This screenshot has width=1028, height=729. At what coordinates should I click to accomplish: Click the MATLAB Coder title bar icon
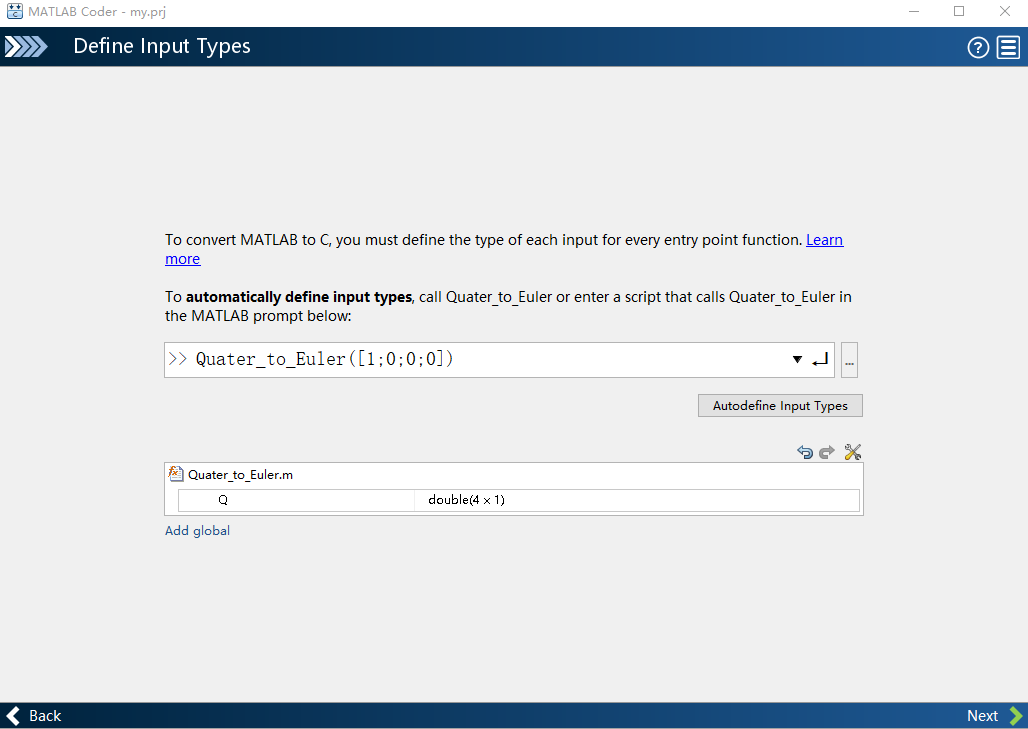point(14,11)
